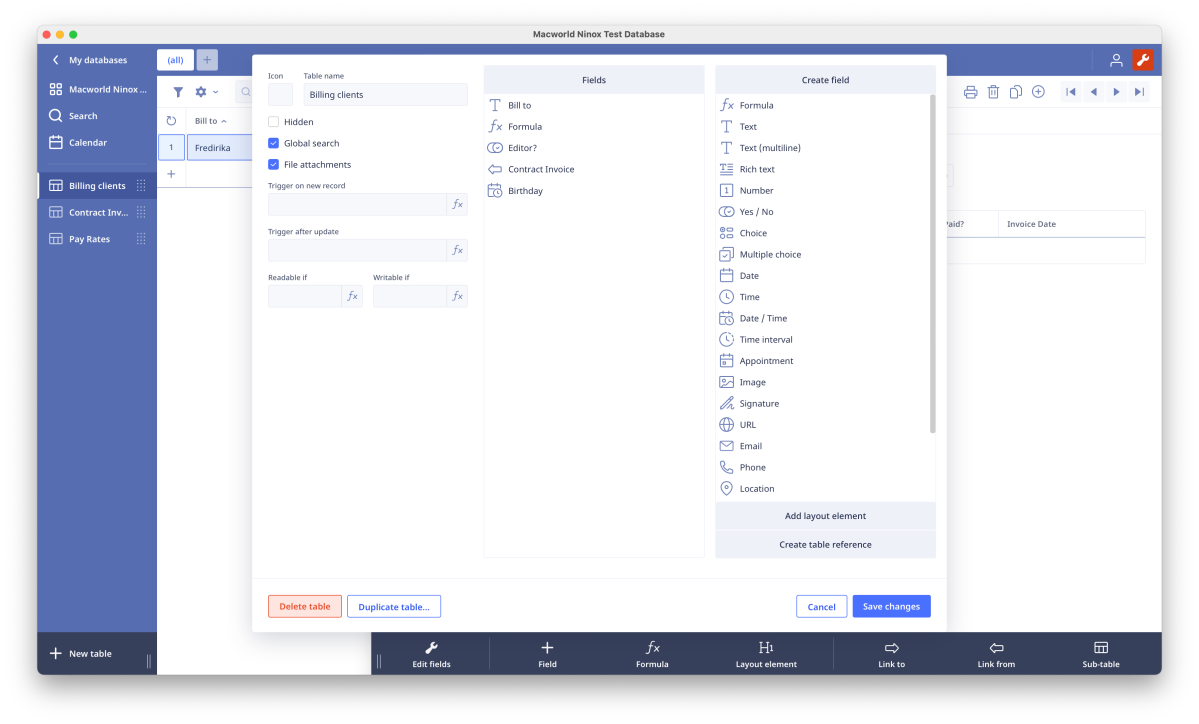This screenshot has width=1199, height=724.
Task: Select the (all) view tab
Action: click(x=175, y=60)
